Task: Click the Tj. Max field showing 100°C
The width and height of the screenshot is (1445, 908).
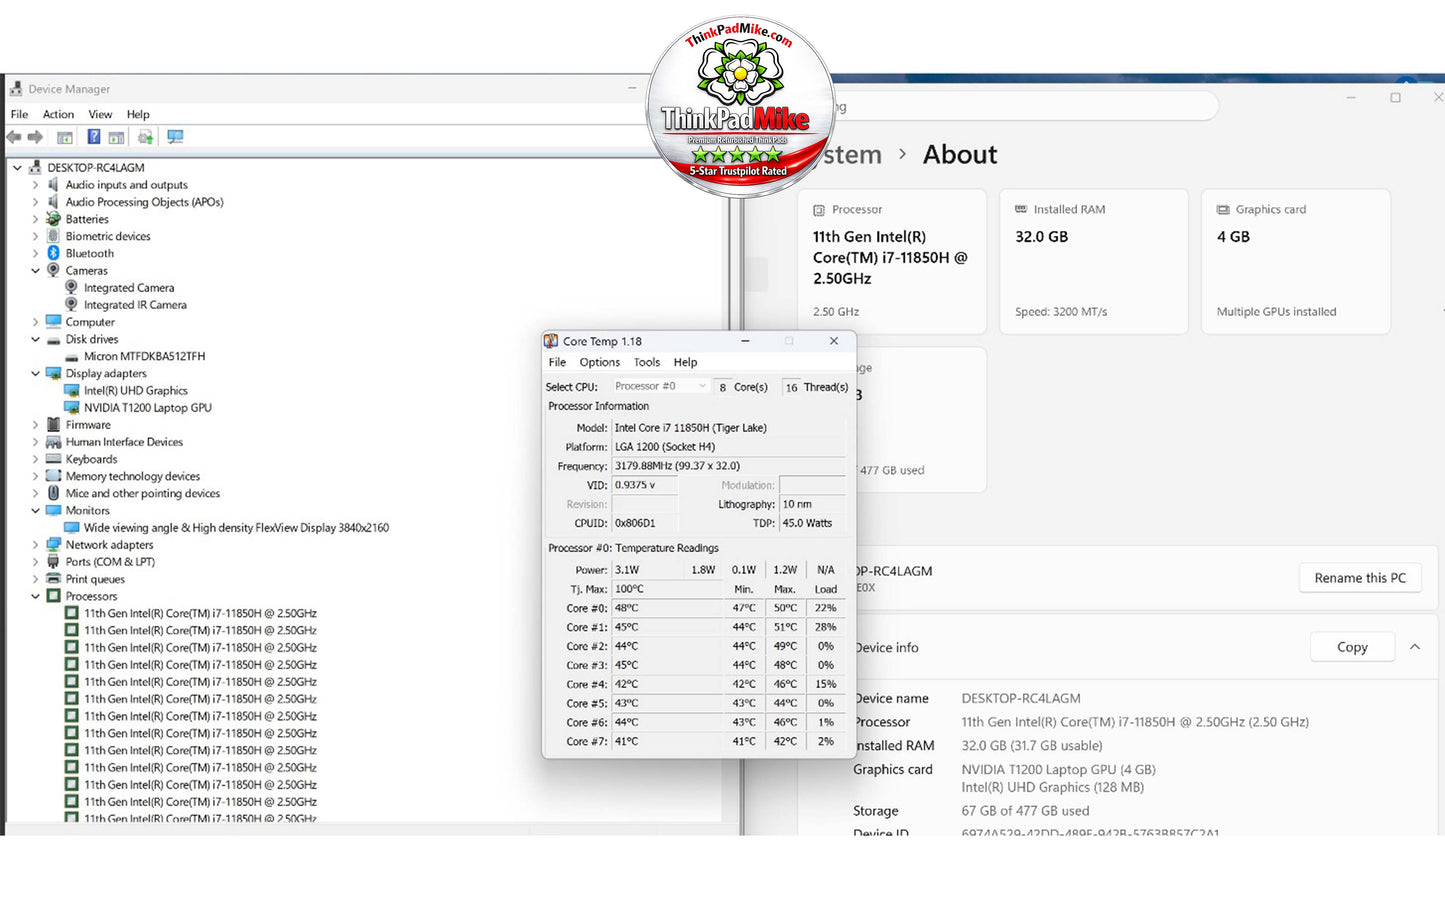Action: pyautogui.click(x=667, y=589)
